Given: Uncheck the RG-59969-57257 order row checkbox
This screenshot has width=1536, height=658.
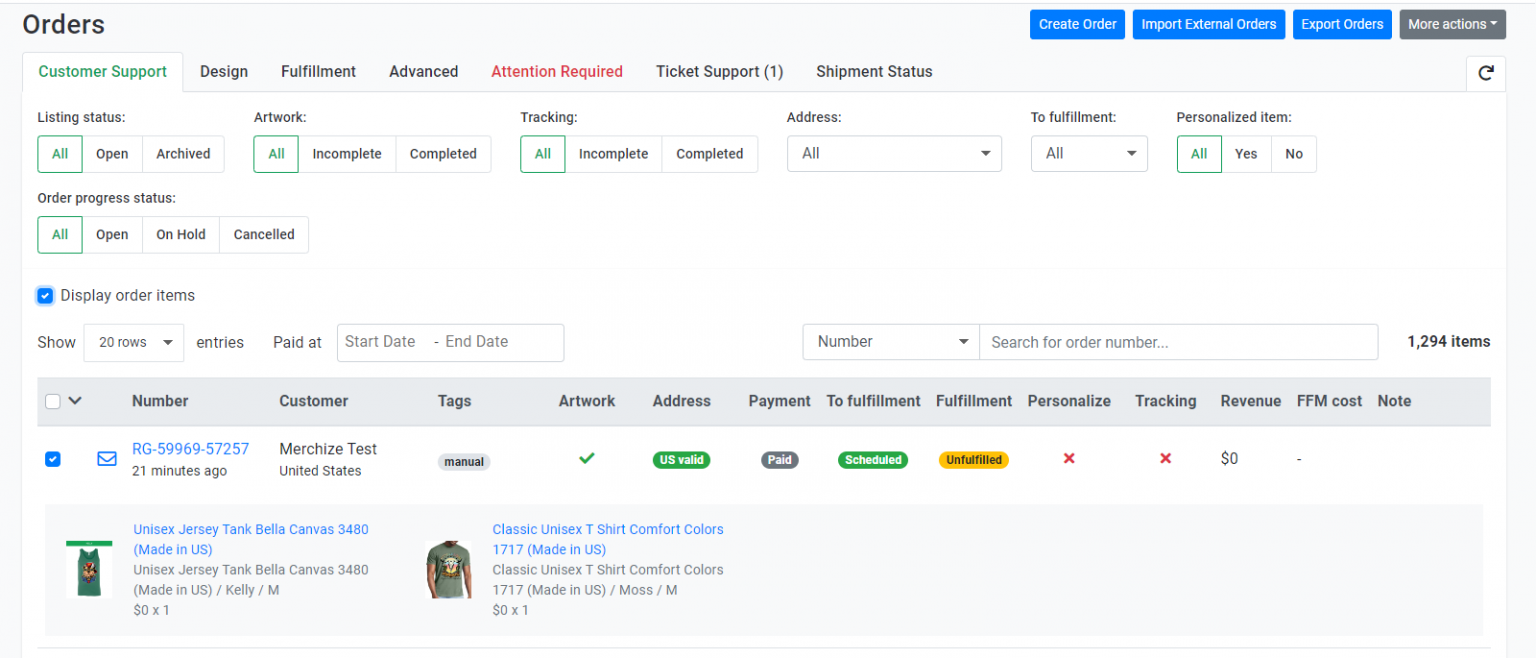Looking at the screenshot, I should coord(53,459).
